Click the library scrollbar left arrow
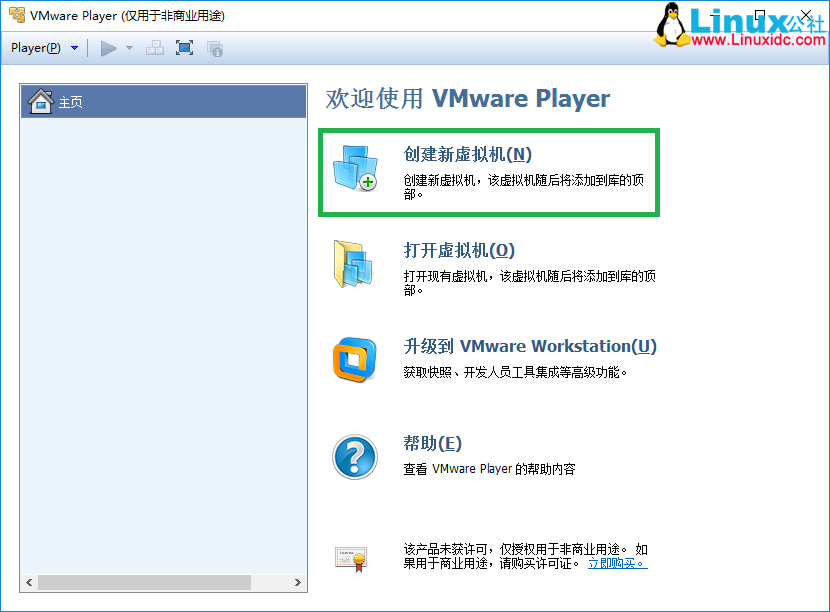Image resolution: width=830 pixels, height=612 pixels. coord(29,582)
